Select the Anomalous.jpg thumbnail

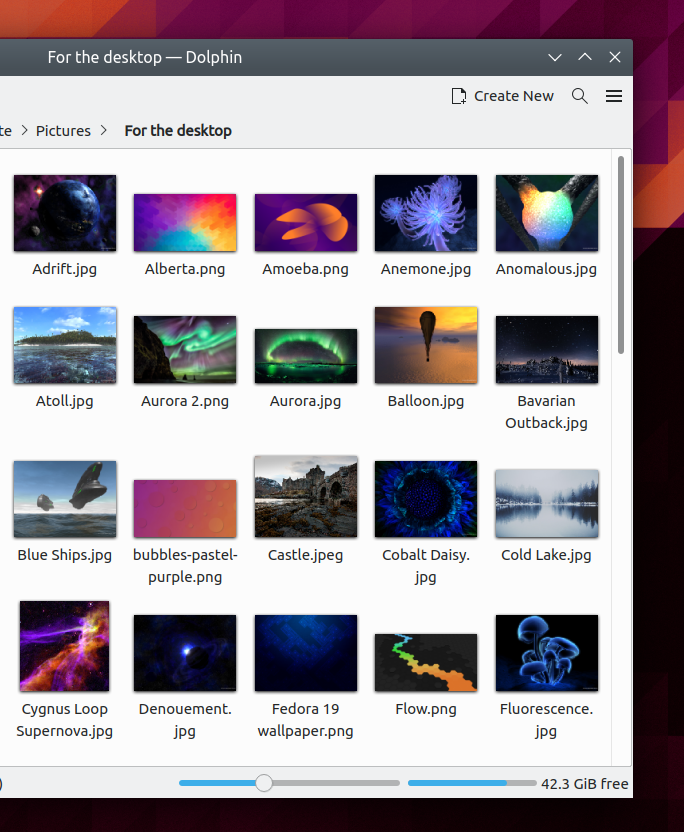tap(547, 213)
